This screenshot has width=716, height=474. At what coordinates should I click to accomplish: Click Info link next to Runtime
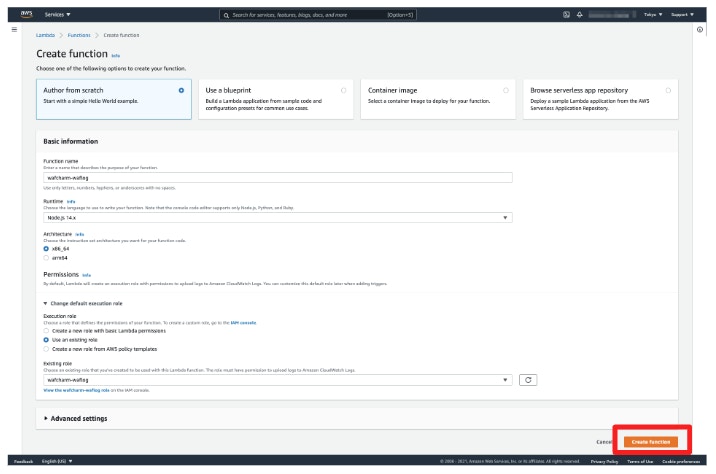71,201
